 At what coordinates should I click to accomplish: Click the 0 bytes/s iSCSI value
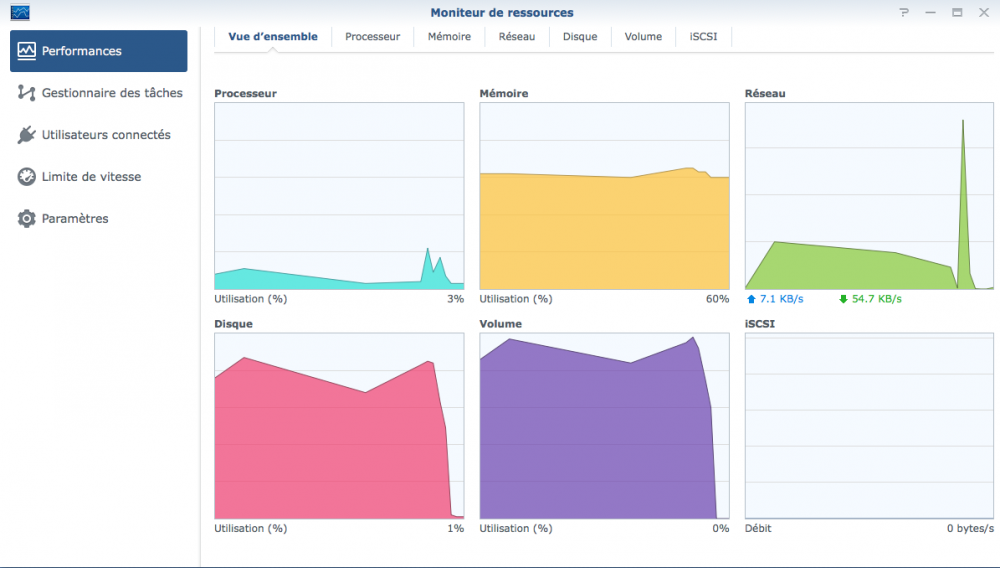pyautogui.click(x=970, y=528)
